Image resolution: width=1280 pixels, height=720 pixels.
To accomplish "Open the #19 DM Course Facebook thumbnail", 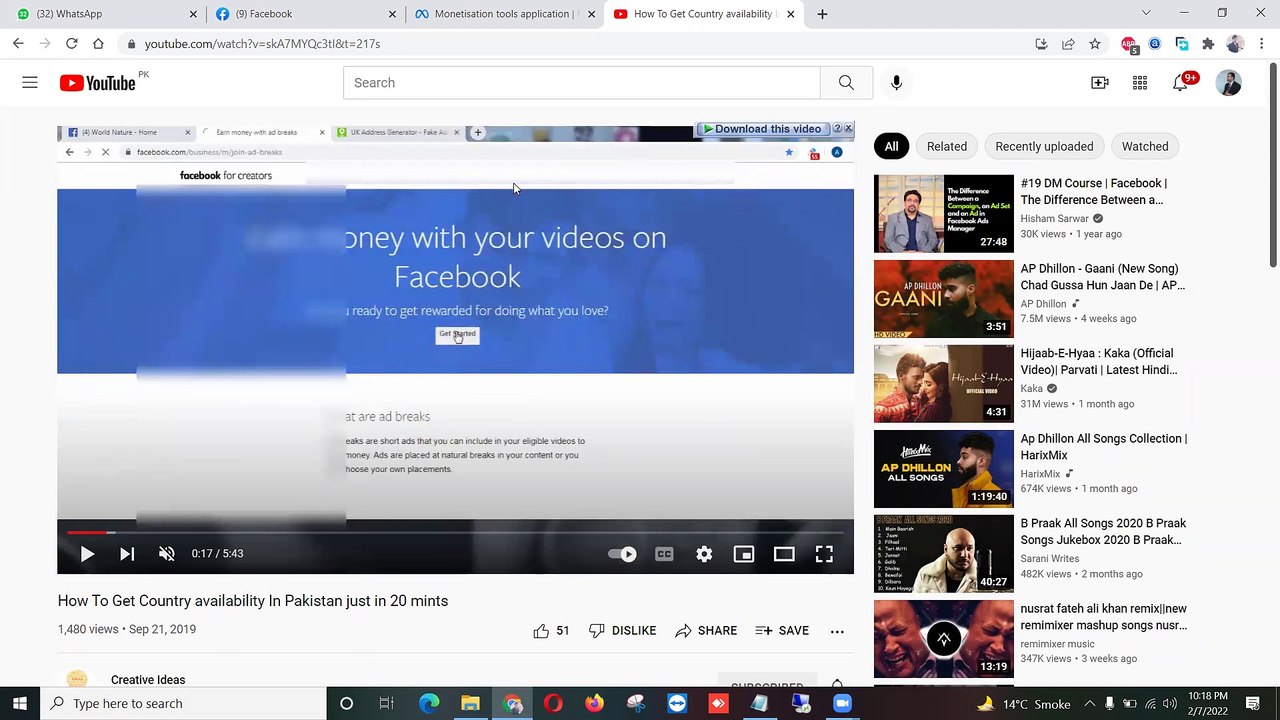I will [943, 214].
